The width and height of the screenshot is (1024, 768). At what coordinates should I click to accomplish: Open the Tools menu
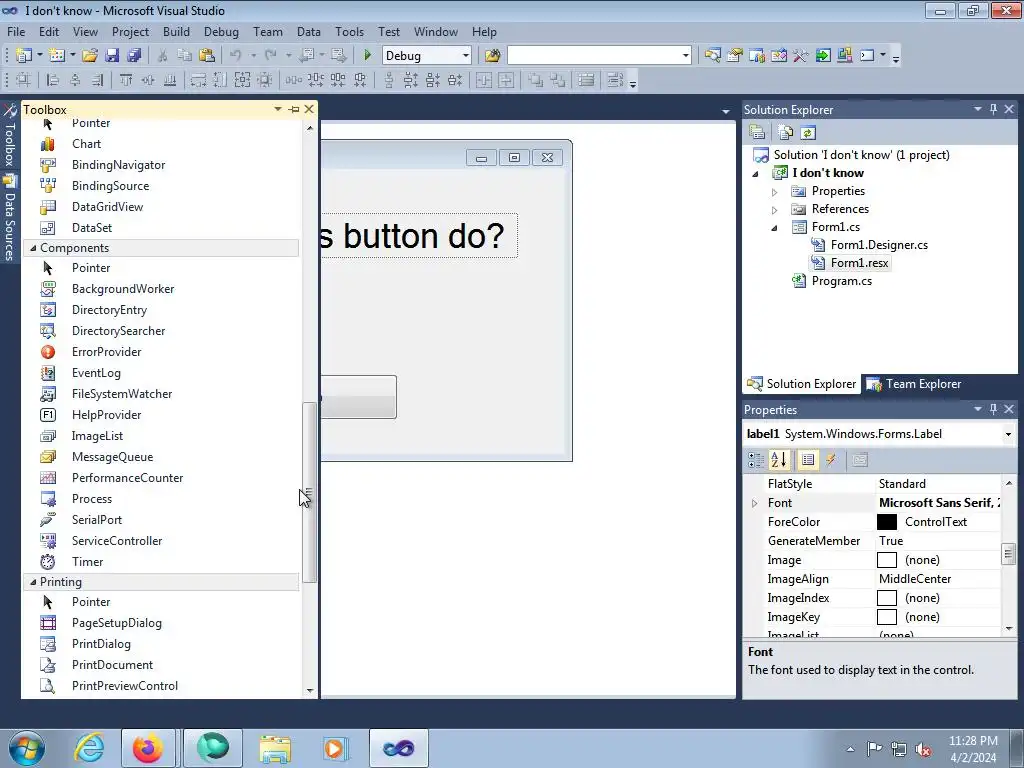349,31
